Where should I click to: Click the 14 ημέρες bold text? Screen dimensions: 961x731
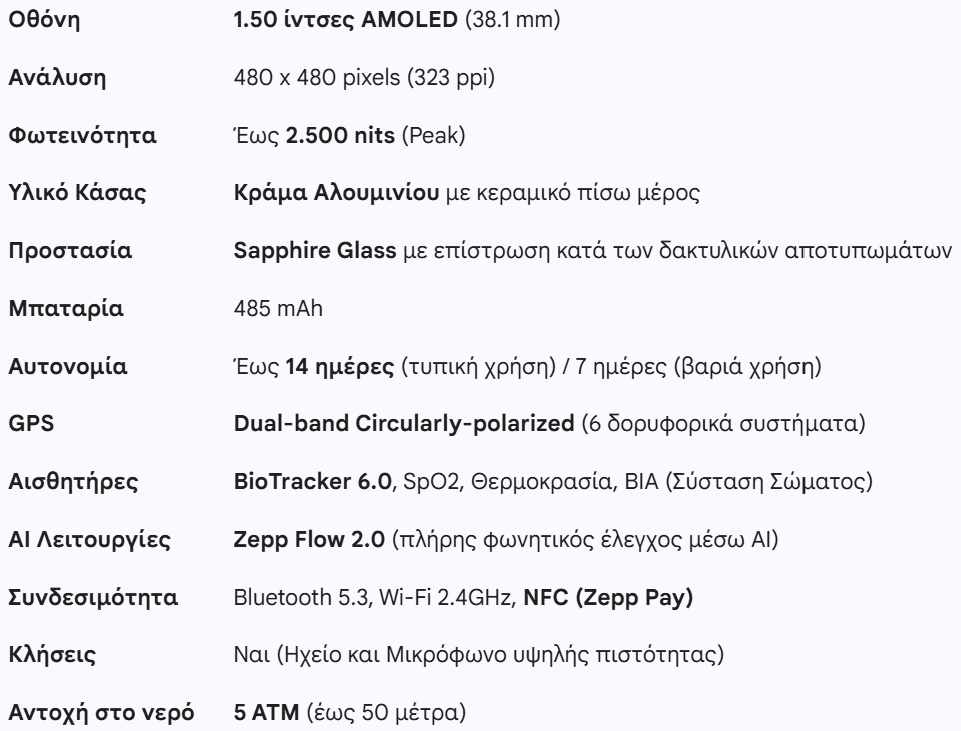[x=340, y=366]
